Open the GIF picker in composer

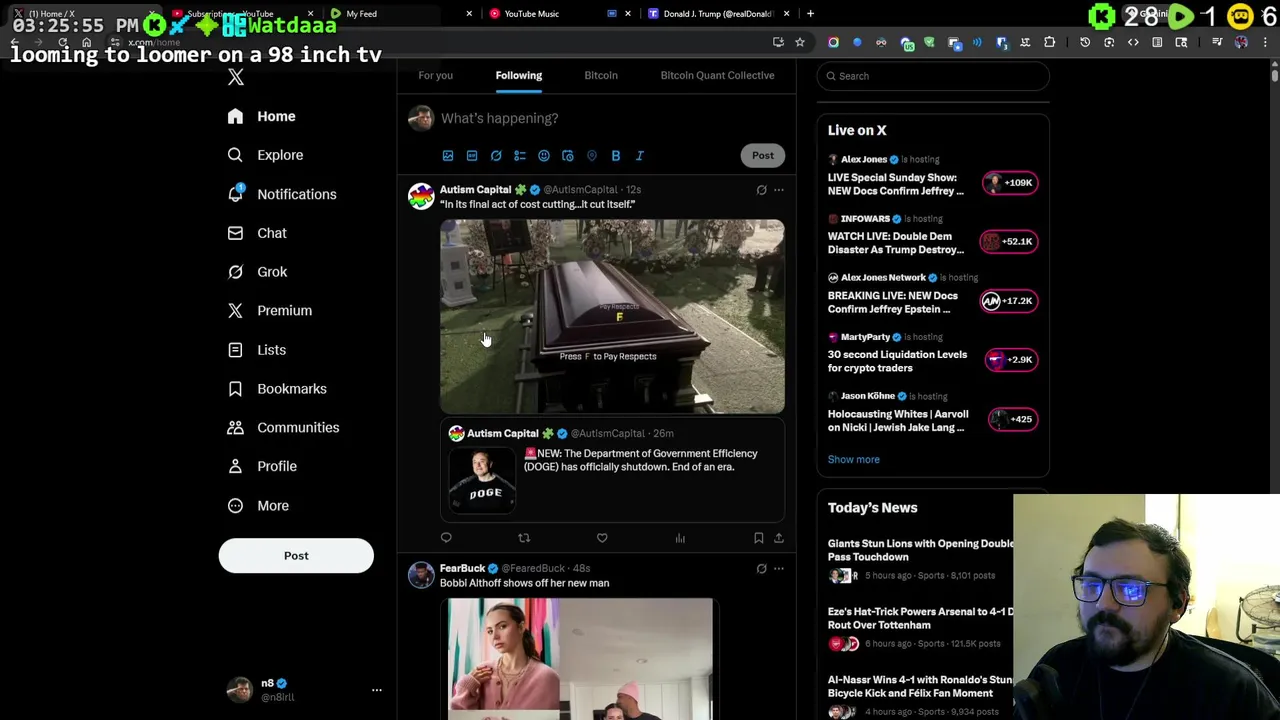[x=472, y=156]
